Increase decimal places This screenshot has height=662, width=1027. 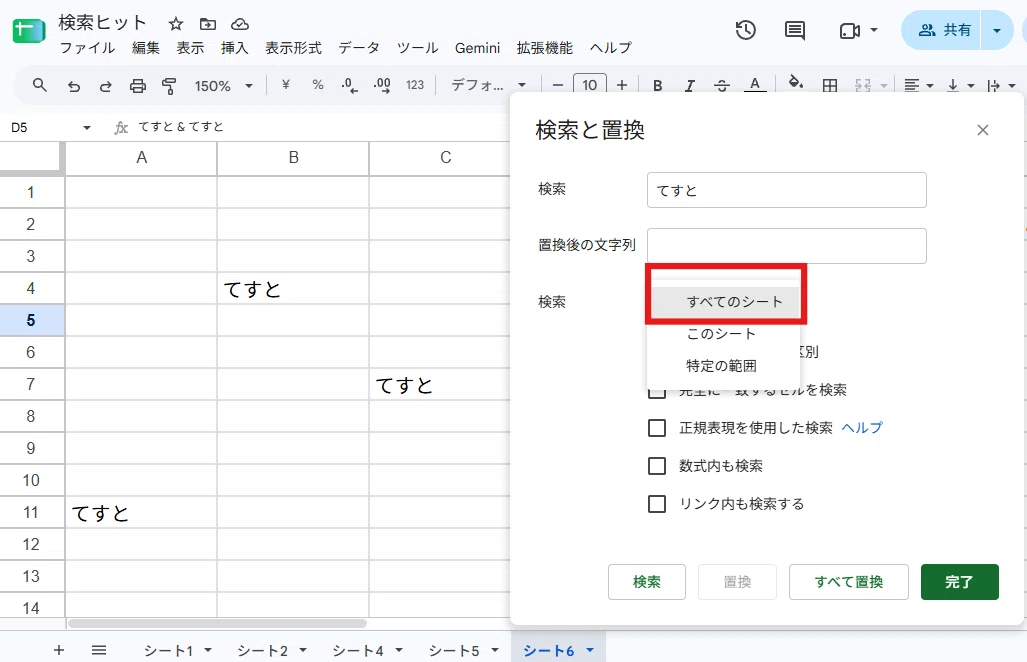(x=382, y=86)
